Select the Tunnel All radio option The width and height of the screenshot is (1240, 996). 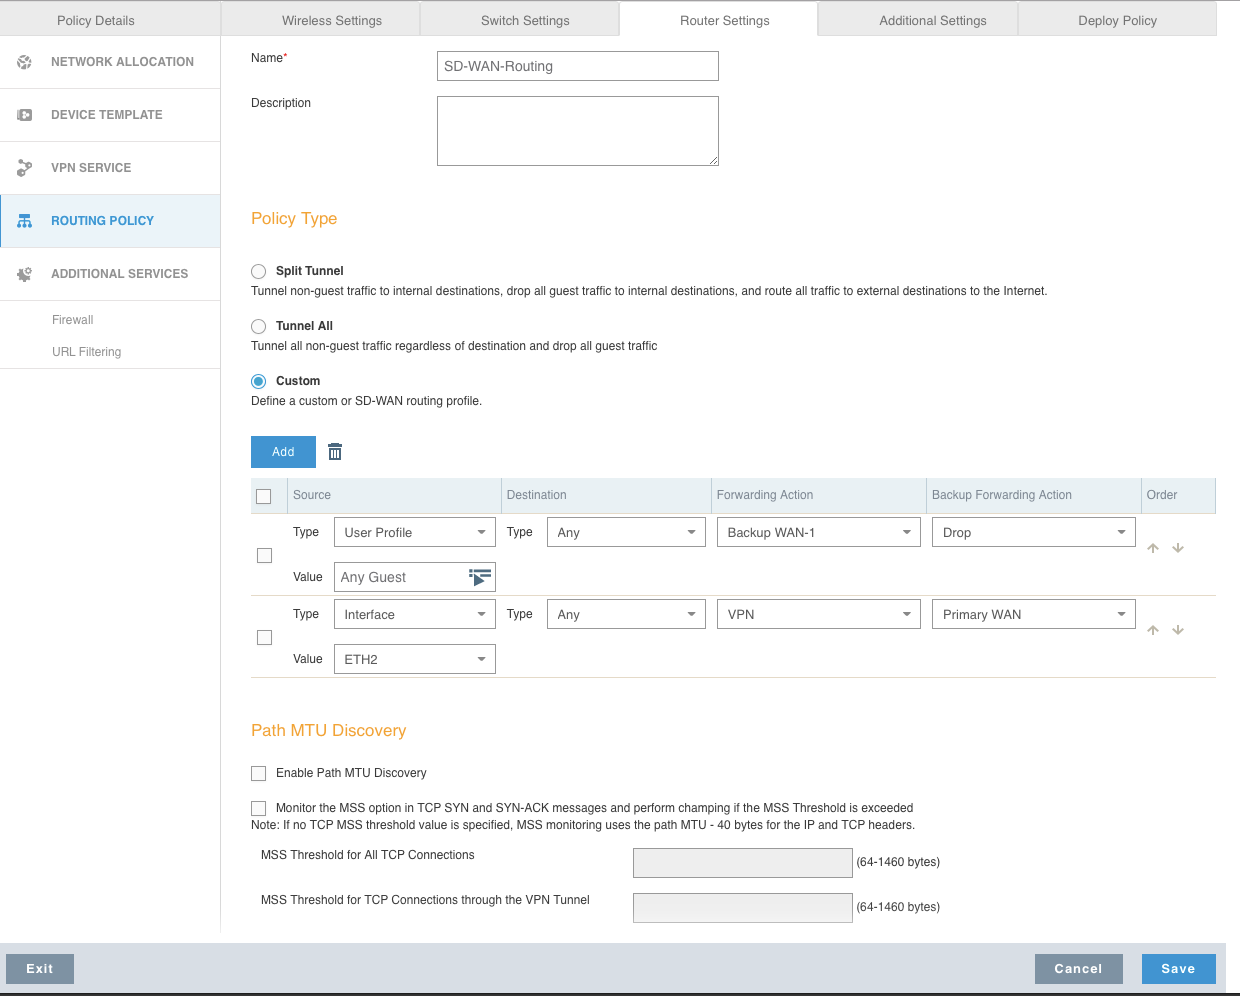point(259,326)
